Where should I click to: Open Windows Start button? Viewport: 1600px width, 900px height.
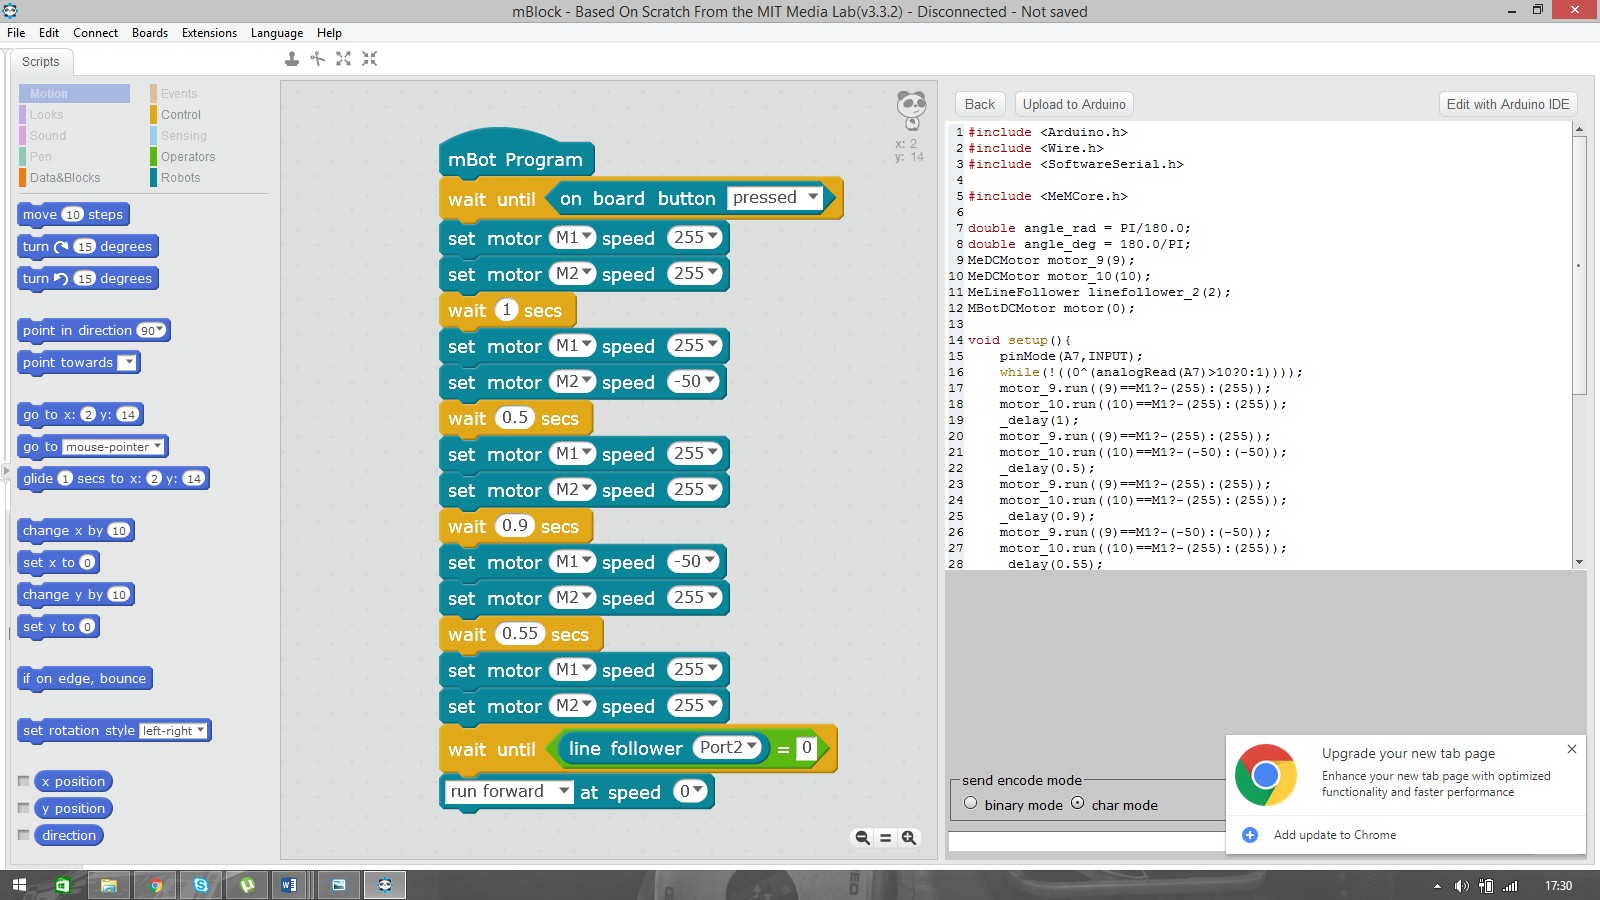(x=19, y=885)
